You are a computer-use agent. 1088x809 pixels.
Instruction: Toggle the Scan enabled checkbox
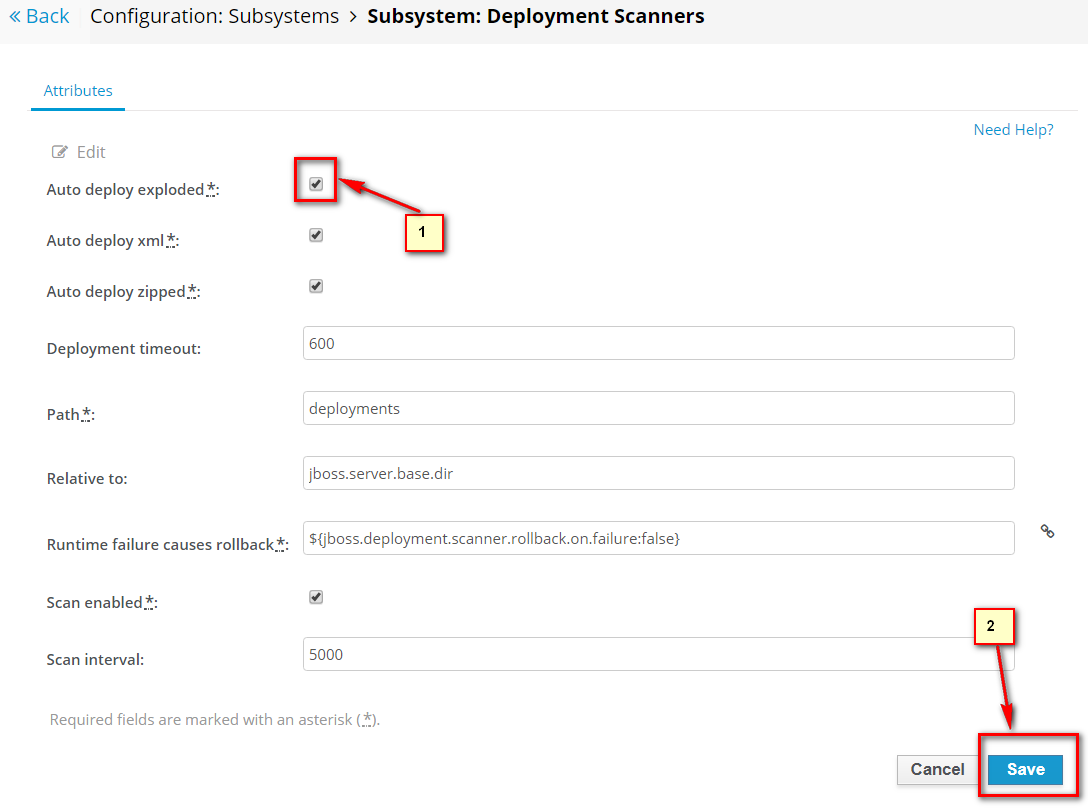[x=316, y=597]
